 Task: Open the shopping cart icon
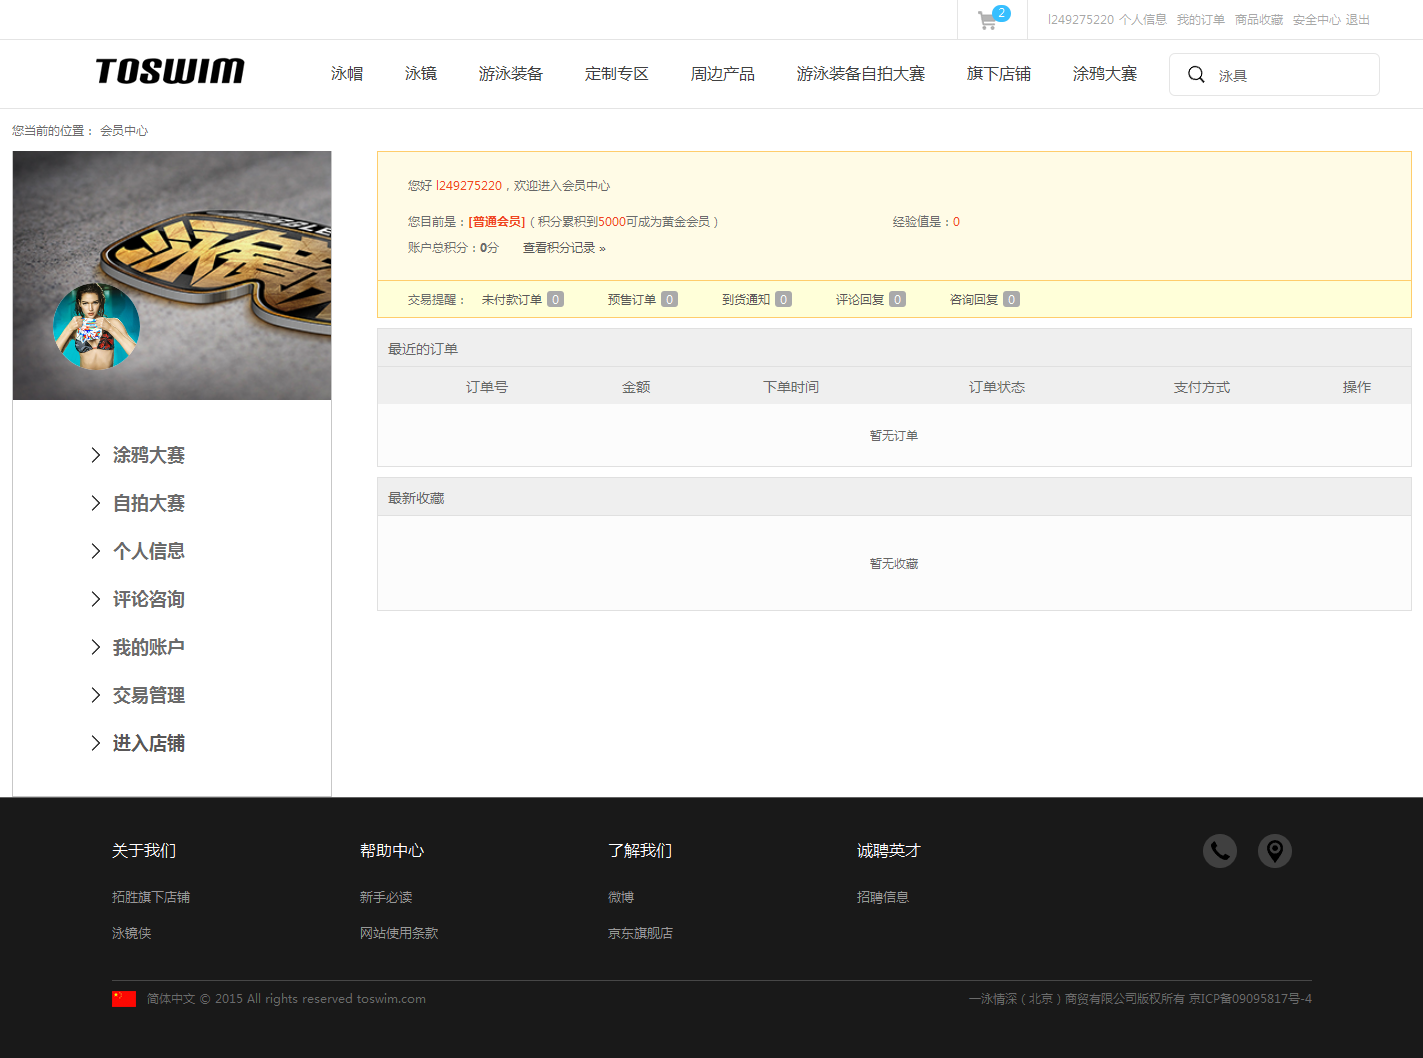[988, 20]
